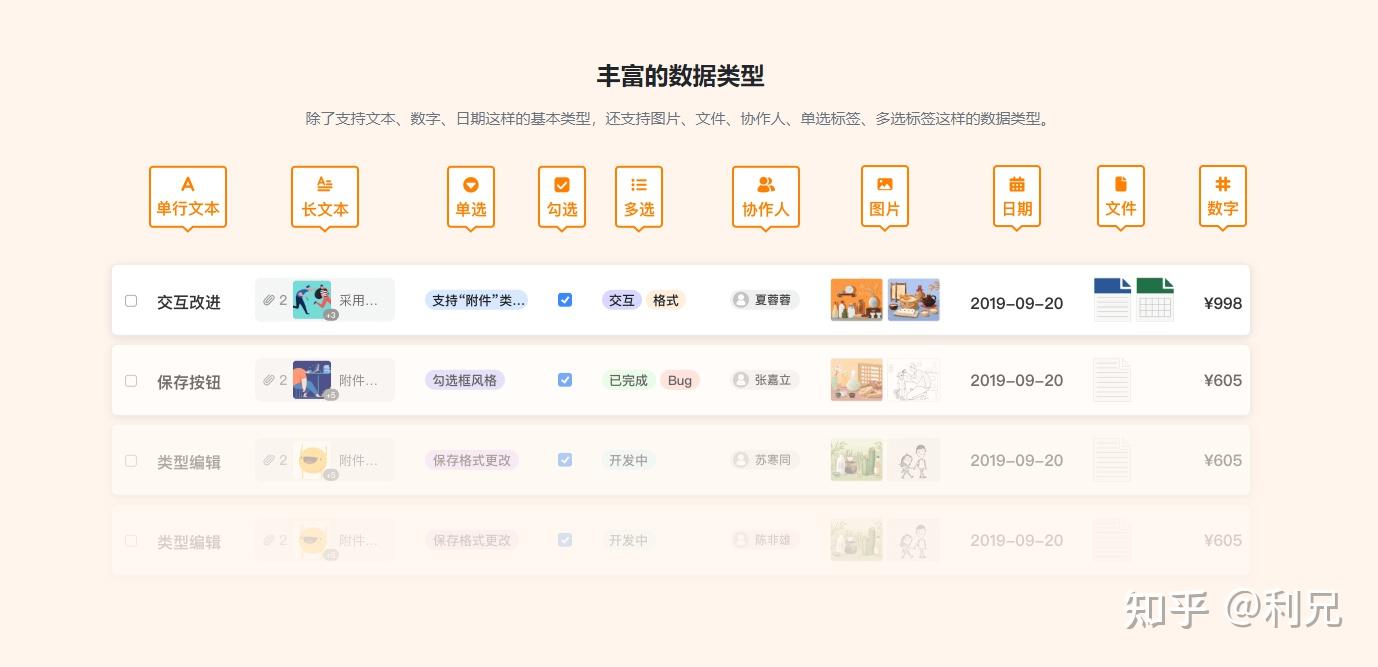Viewport: 1378px width, 667px height.
Task: Select the 数字 number type icon
Action: pos(1222,185)
